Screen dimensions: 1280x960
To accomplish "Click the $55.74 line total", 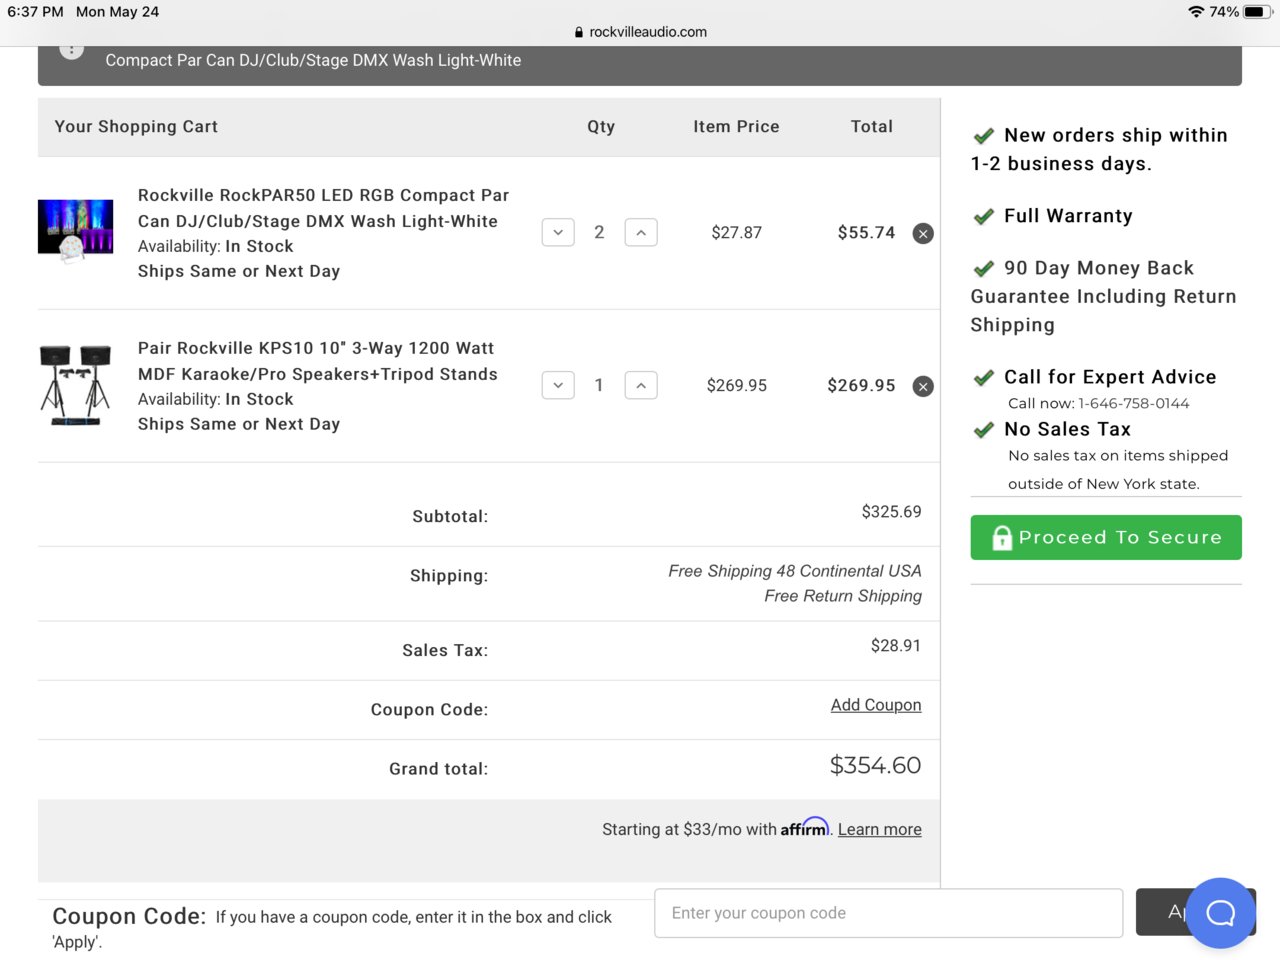I will coord(866,233).
